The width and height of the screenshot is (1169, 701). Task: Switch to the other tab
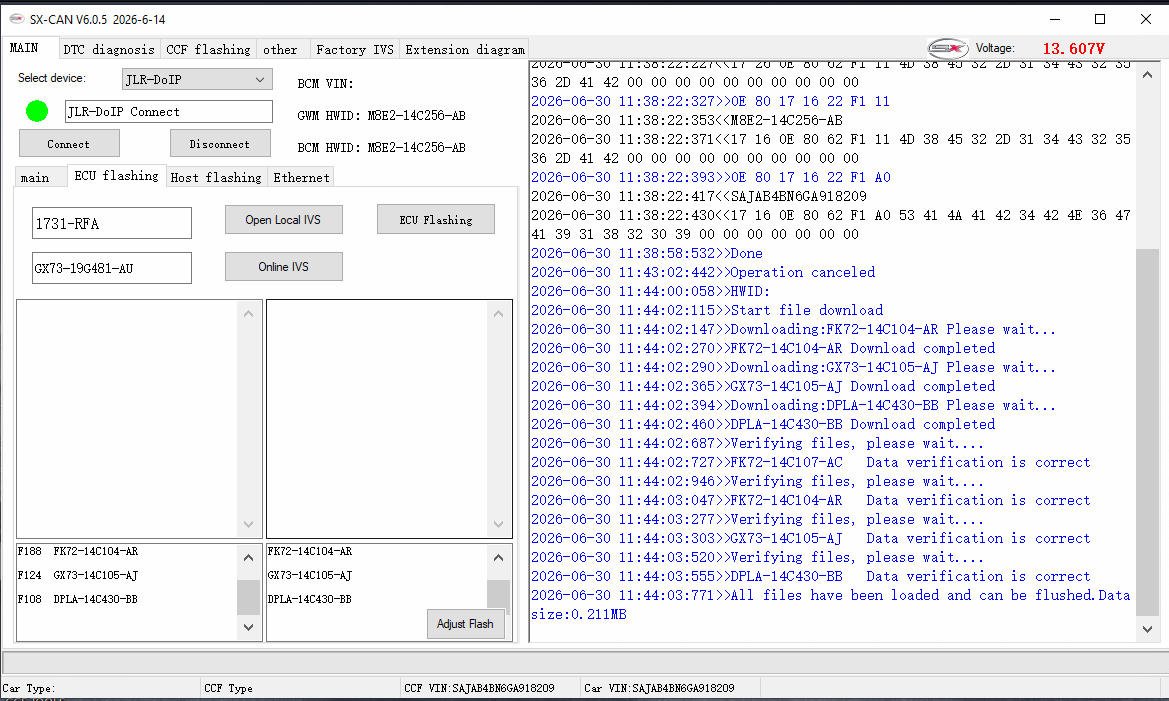pyautogui.click(x=280, y=49)
